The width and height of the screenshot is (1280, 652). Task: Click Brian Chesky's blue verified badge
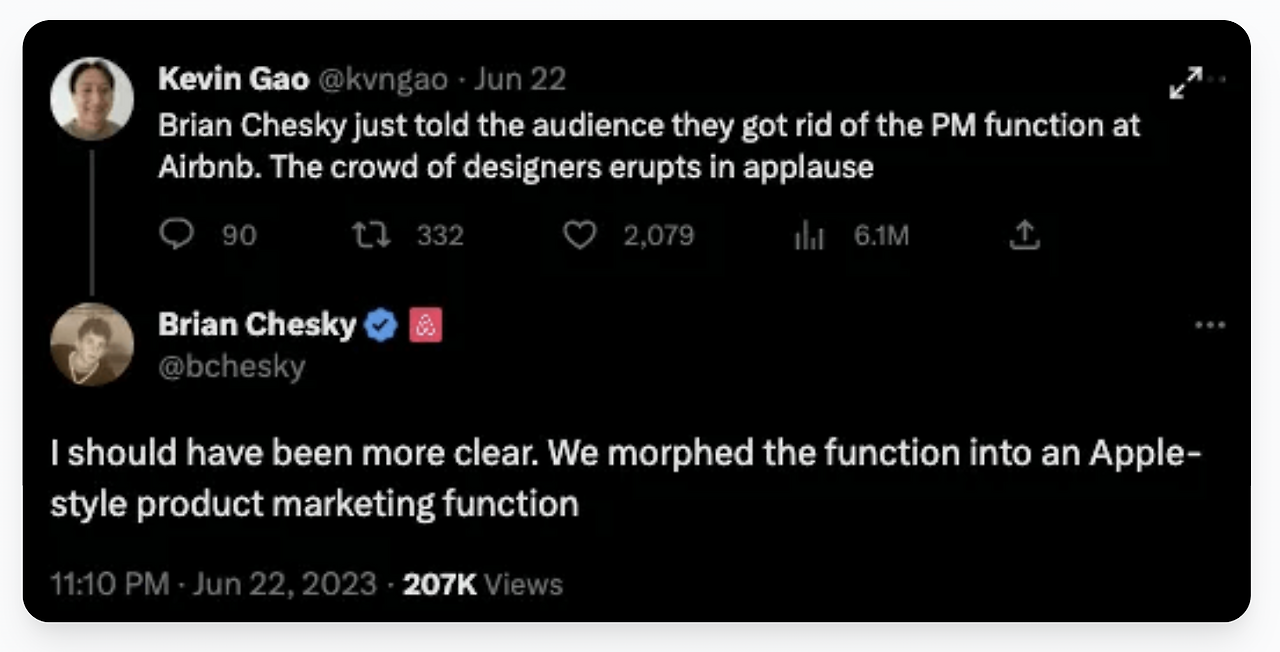click(381, 325)
